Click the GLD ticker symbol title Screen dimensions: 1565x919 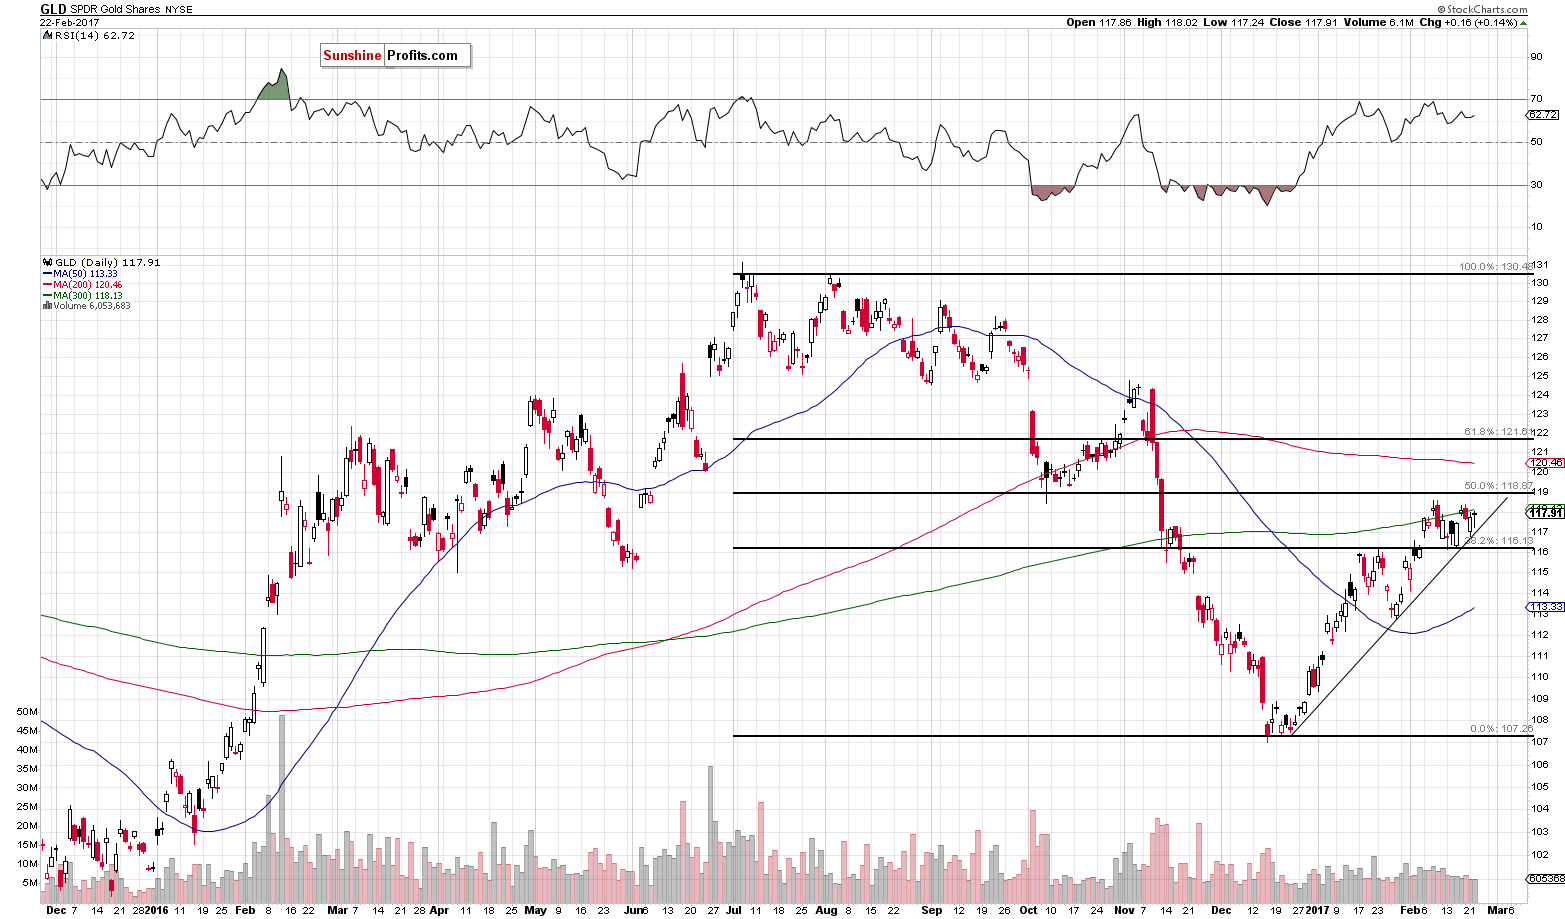pos(54,9)
